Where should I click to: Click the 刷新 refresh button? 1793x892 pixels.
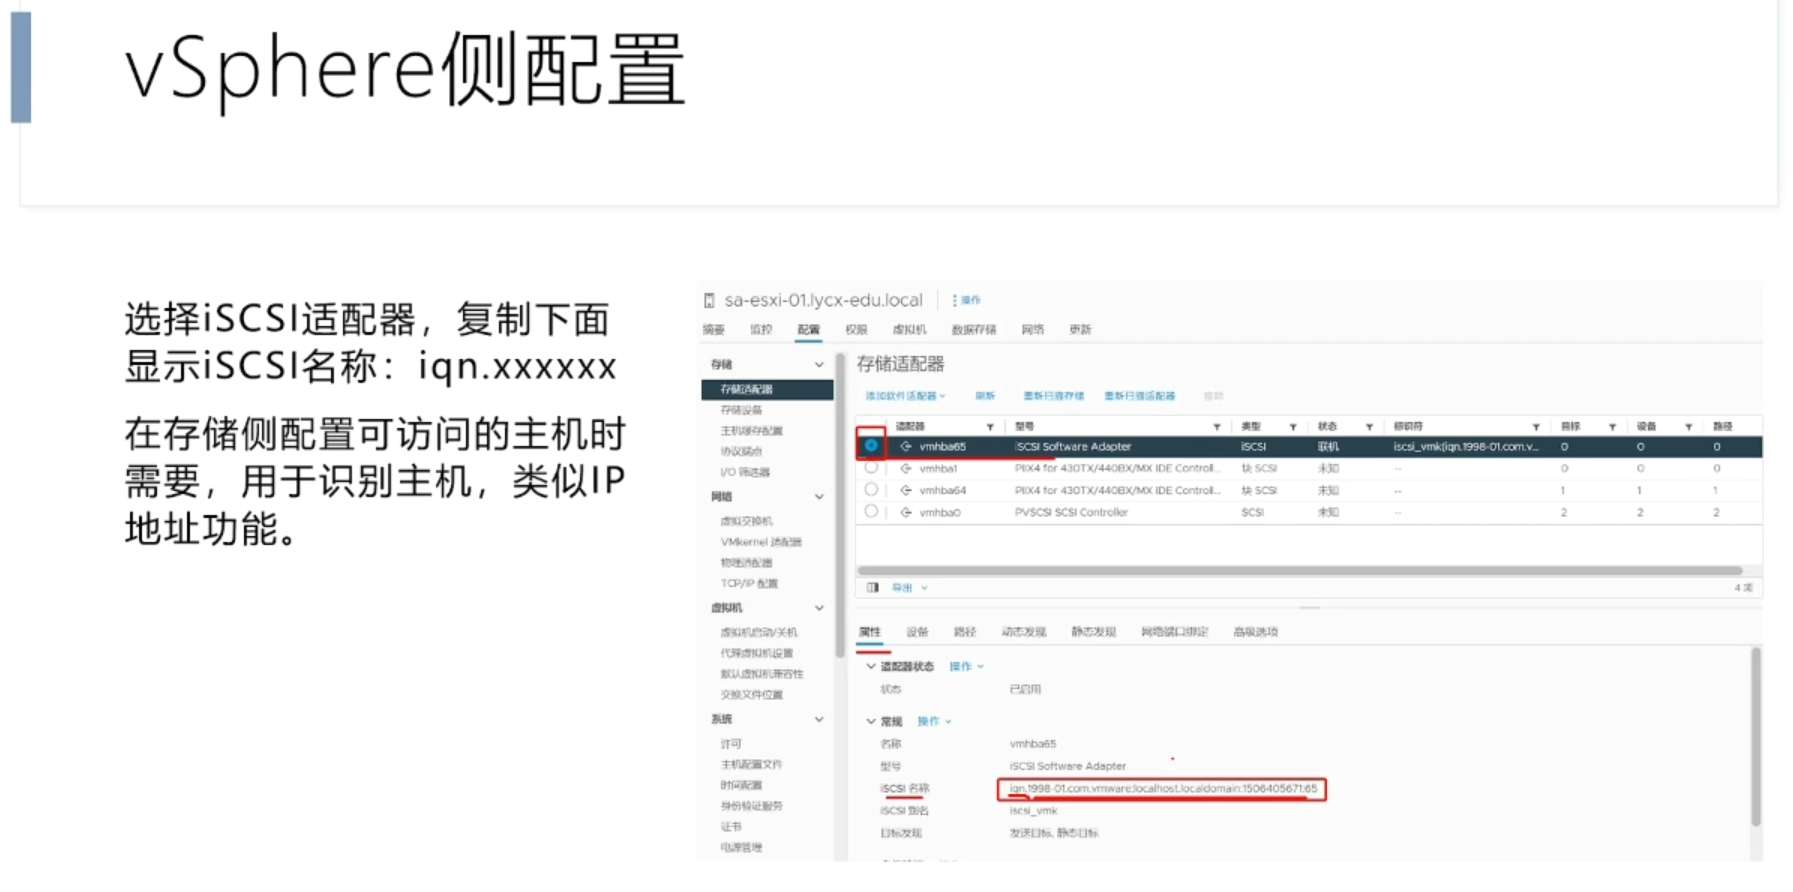[985, 396]
